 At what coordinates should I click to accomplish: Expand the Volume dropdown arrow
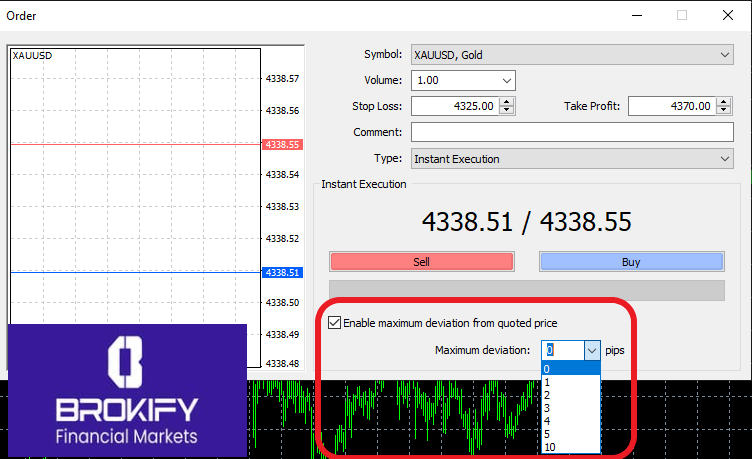[506, 81]
